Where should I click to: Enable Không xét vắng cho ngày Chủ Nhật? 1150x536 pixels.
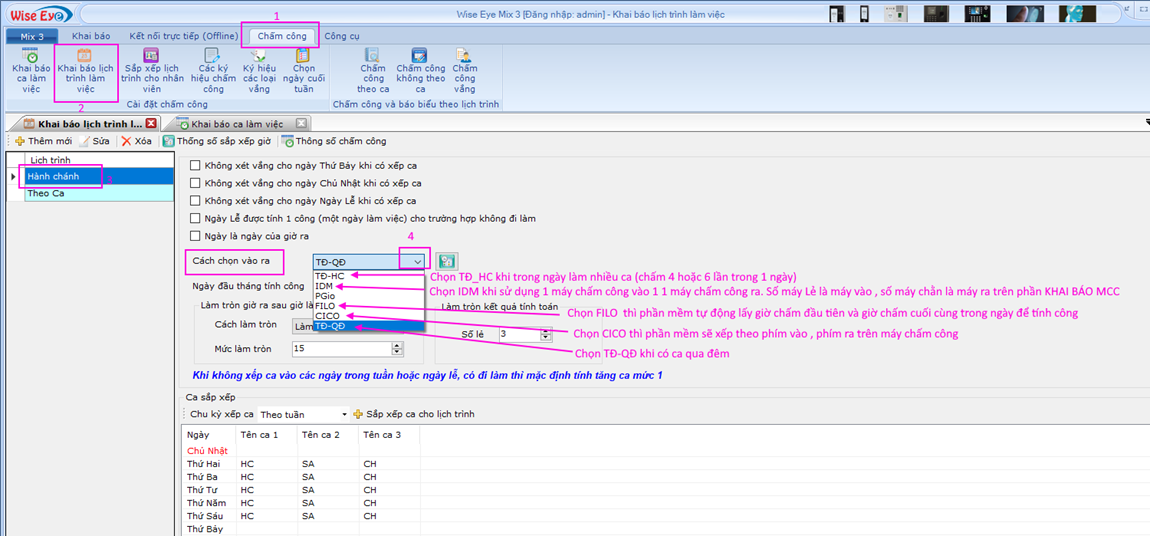point(196,183)
